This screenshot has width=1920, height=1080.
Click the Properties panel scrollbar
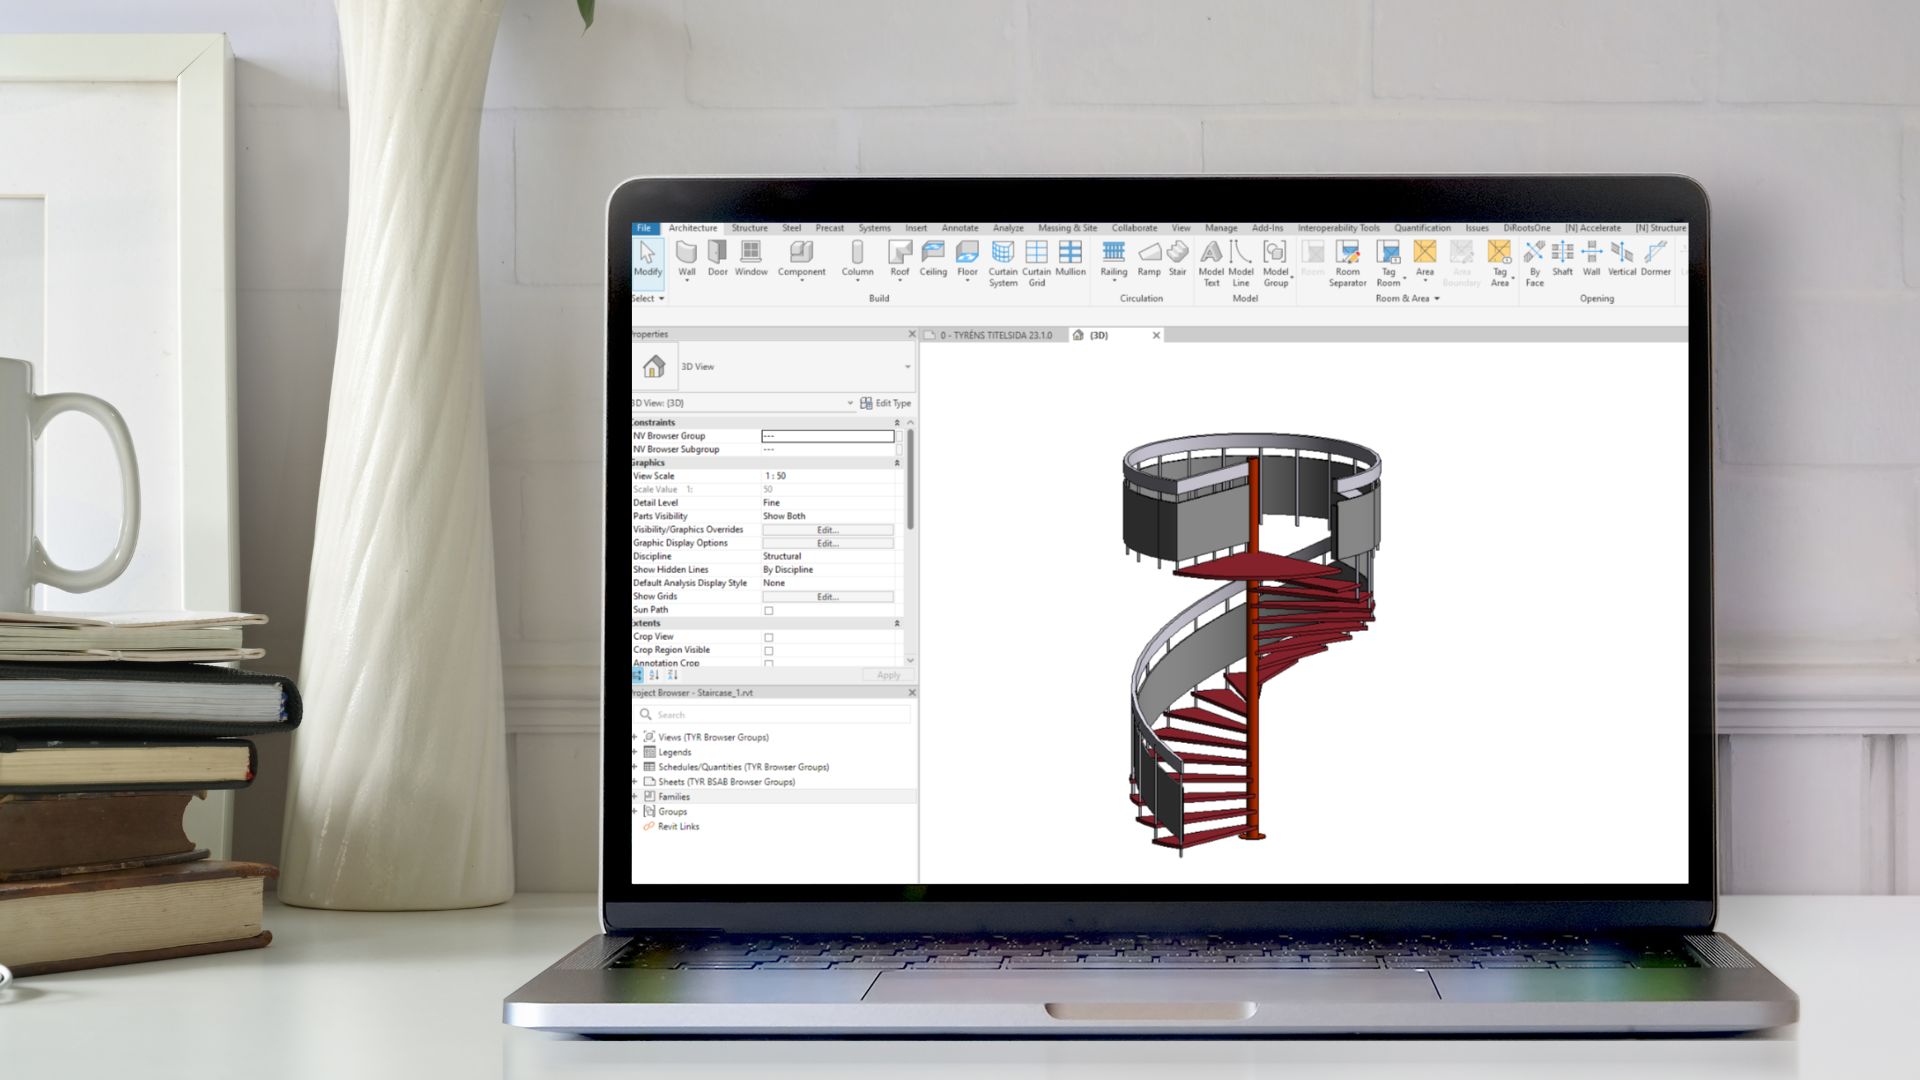909,480
